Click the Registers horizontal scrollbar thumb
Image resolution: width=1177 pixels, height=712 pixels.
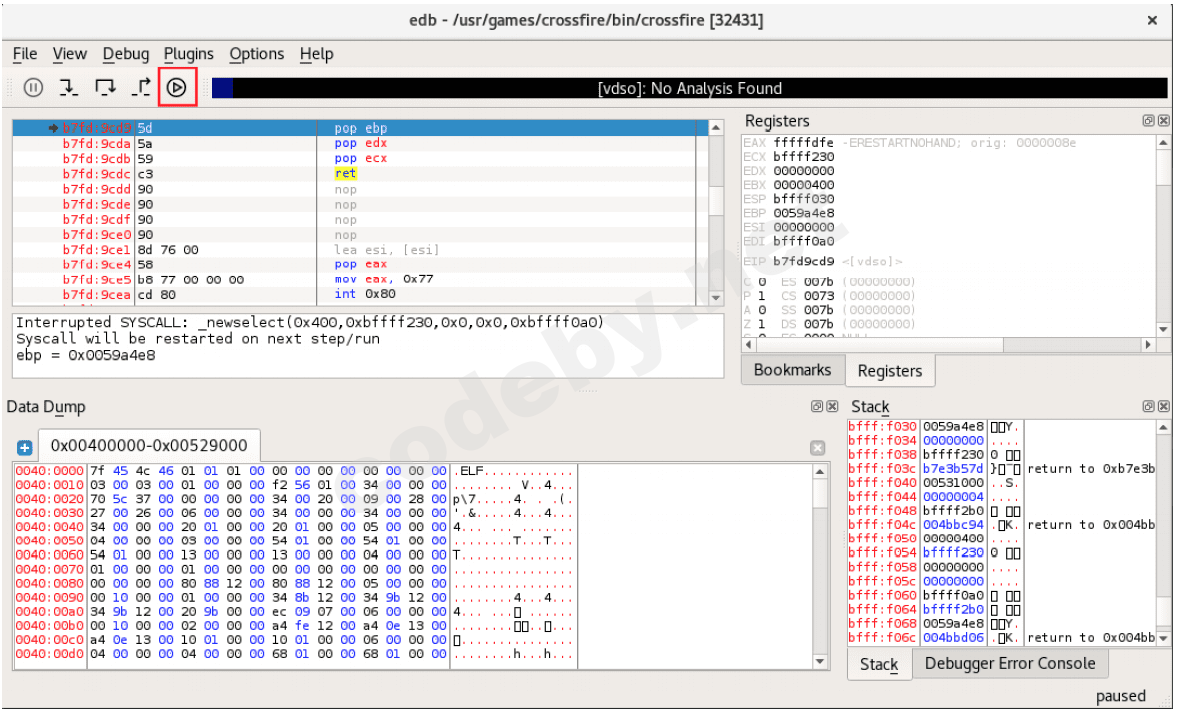coord(879,344)
